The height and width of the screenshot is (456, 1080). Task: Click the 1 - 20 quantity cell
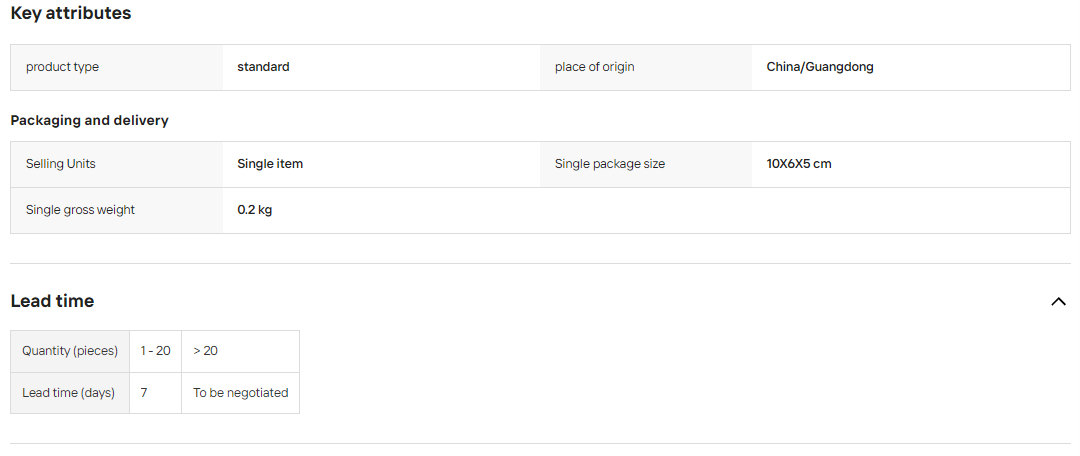pos(156,351)
